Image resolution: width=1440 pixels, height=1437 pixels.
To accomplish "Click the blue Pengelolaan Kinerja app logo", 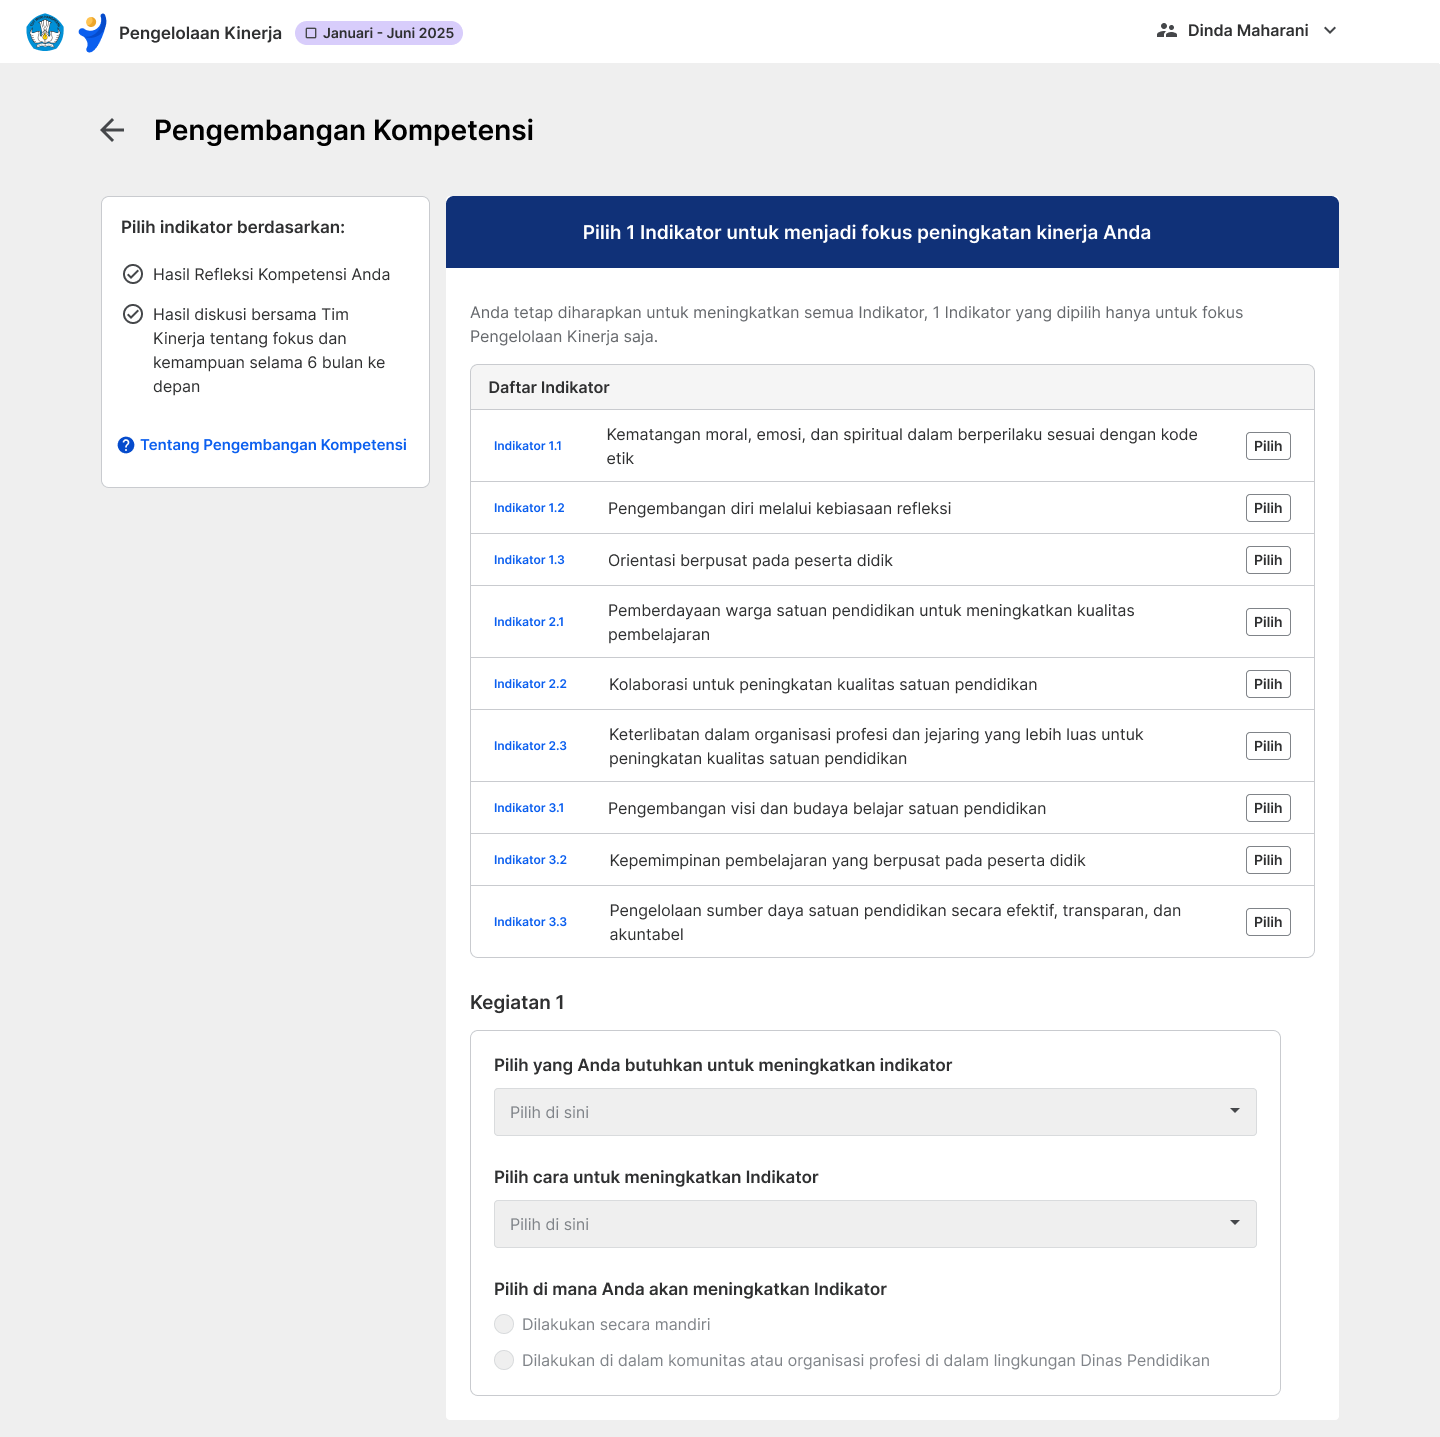I will point(92,32).
